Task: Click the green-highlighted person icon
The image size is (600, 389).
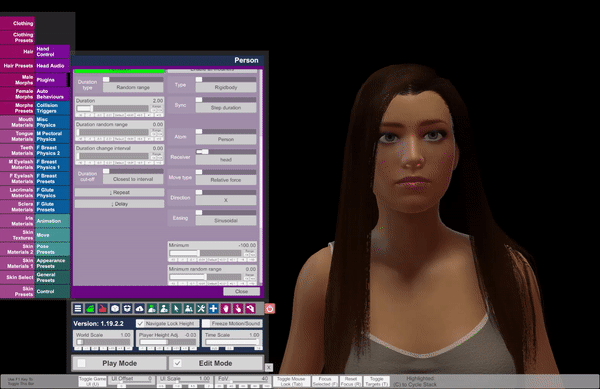Action: [x=152, y=308]
